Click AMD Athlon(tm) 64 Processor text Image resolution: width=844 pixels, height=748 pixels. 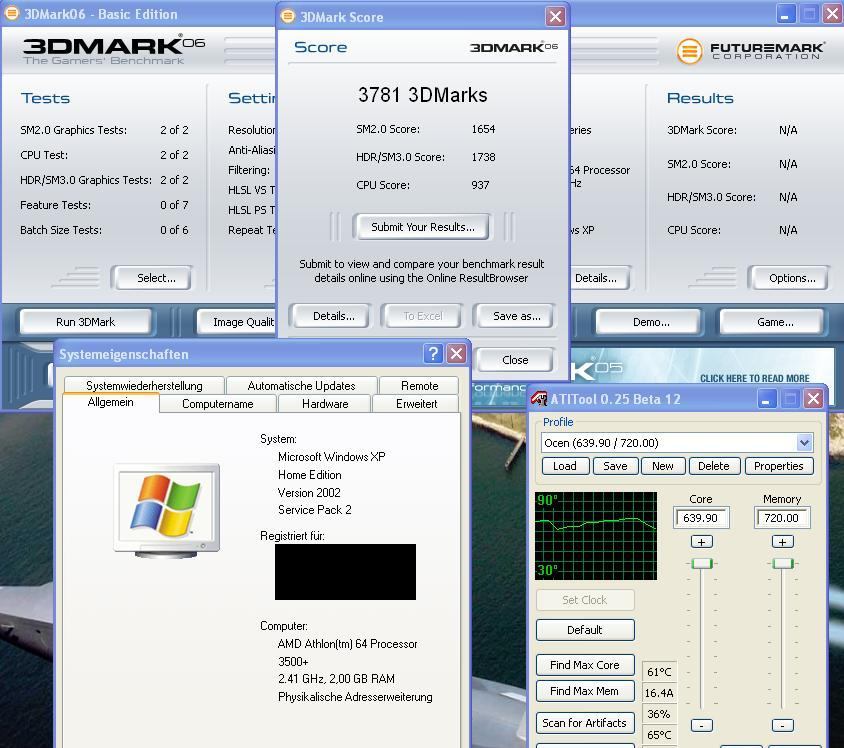[x=347, y=644]
